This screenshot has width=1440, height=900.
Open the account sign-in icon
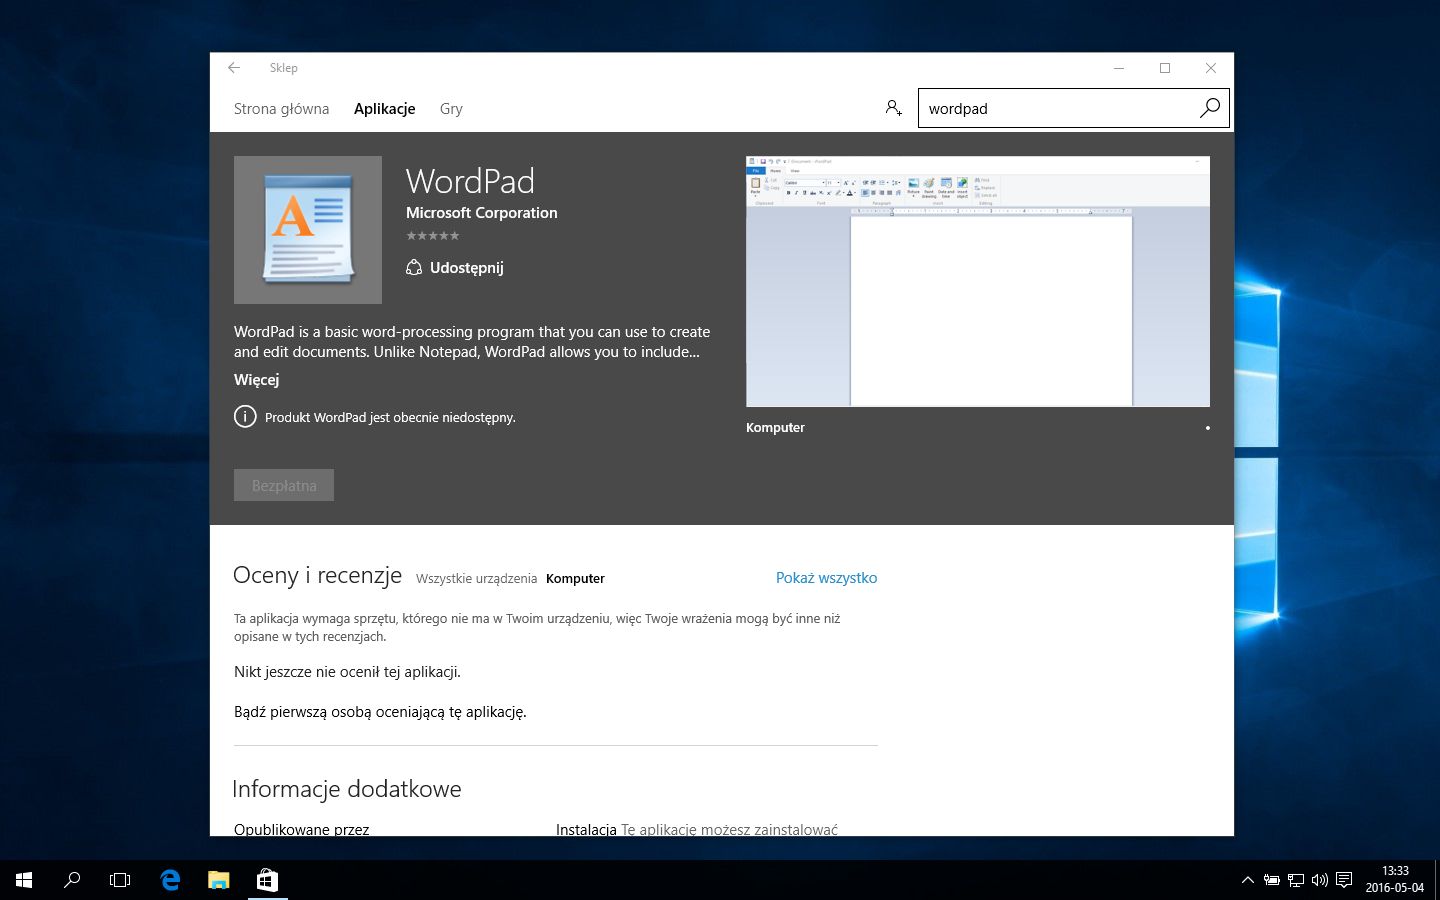[894, 108]
